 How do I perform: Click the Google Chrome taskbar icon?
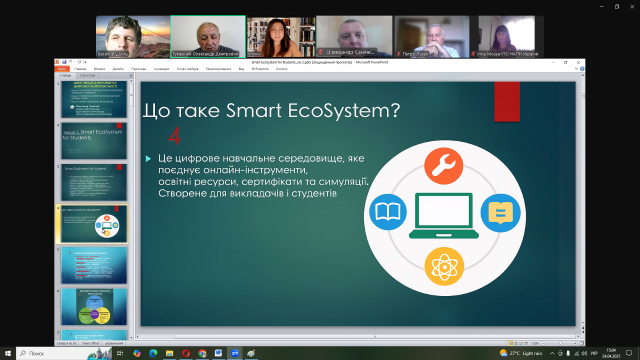(x=202, y=353)
